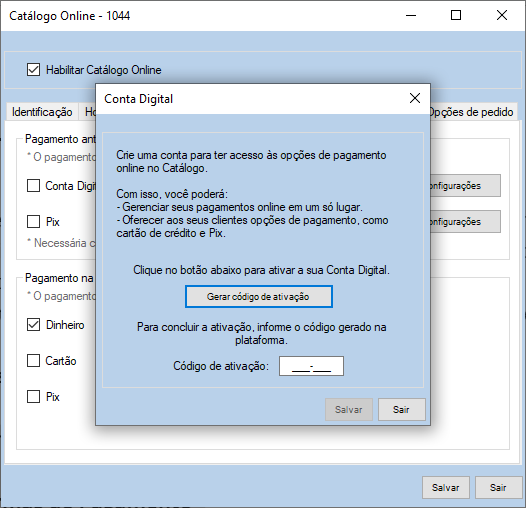Maximize the Catálogo Online window
526x508 pixels.
[x=456, y=15]
